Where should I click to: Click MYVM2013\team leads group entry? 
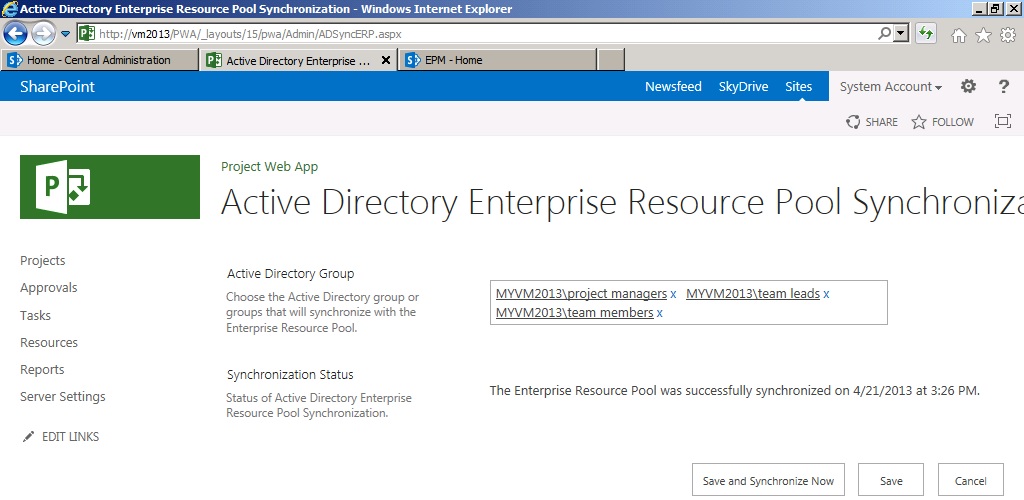(752, 294)
